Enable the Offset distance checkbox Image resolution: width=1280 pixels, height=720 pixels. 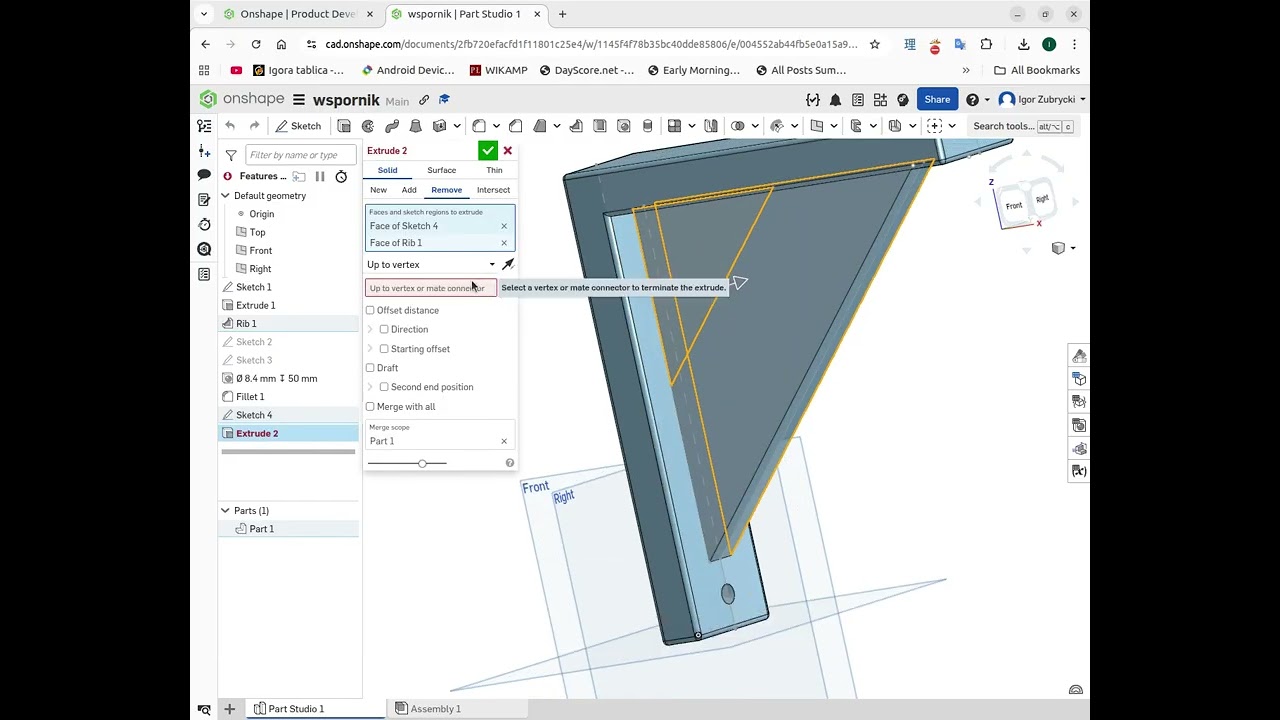[370, 310]
